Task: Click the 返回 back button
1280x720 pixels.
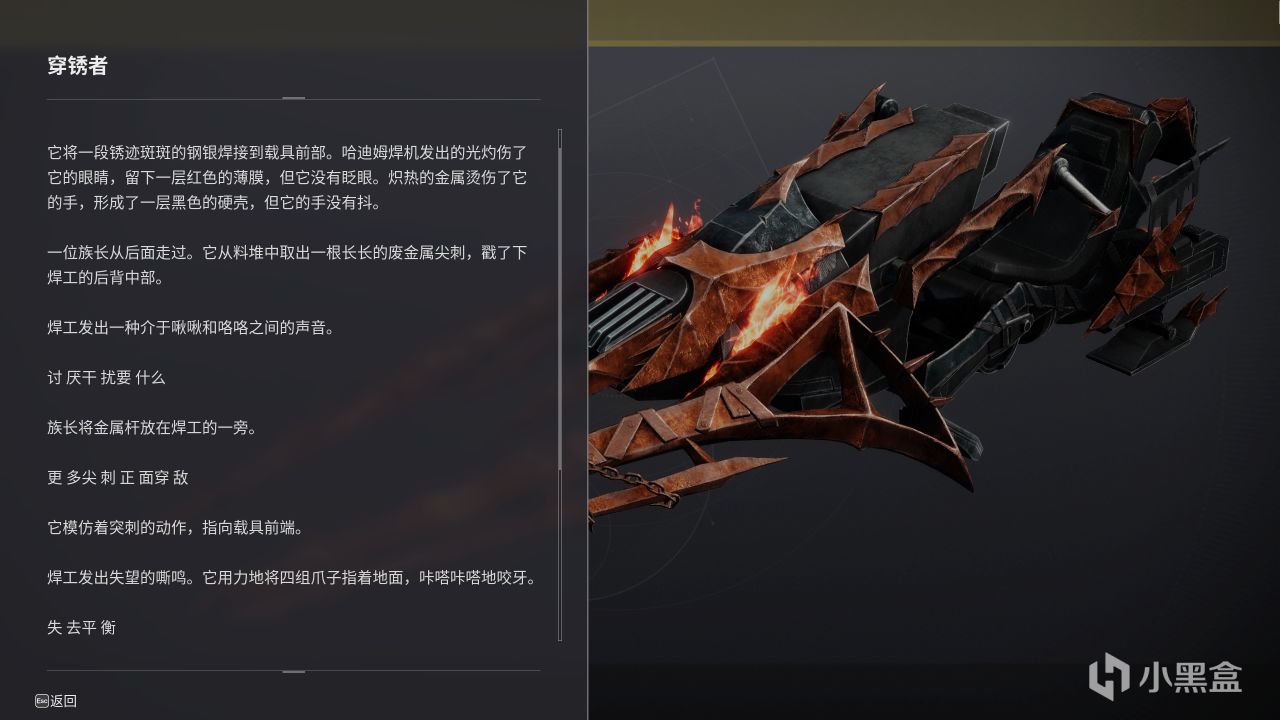Action: (63, 701)
